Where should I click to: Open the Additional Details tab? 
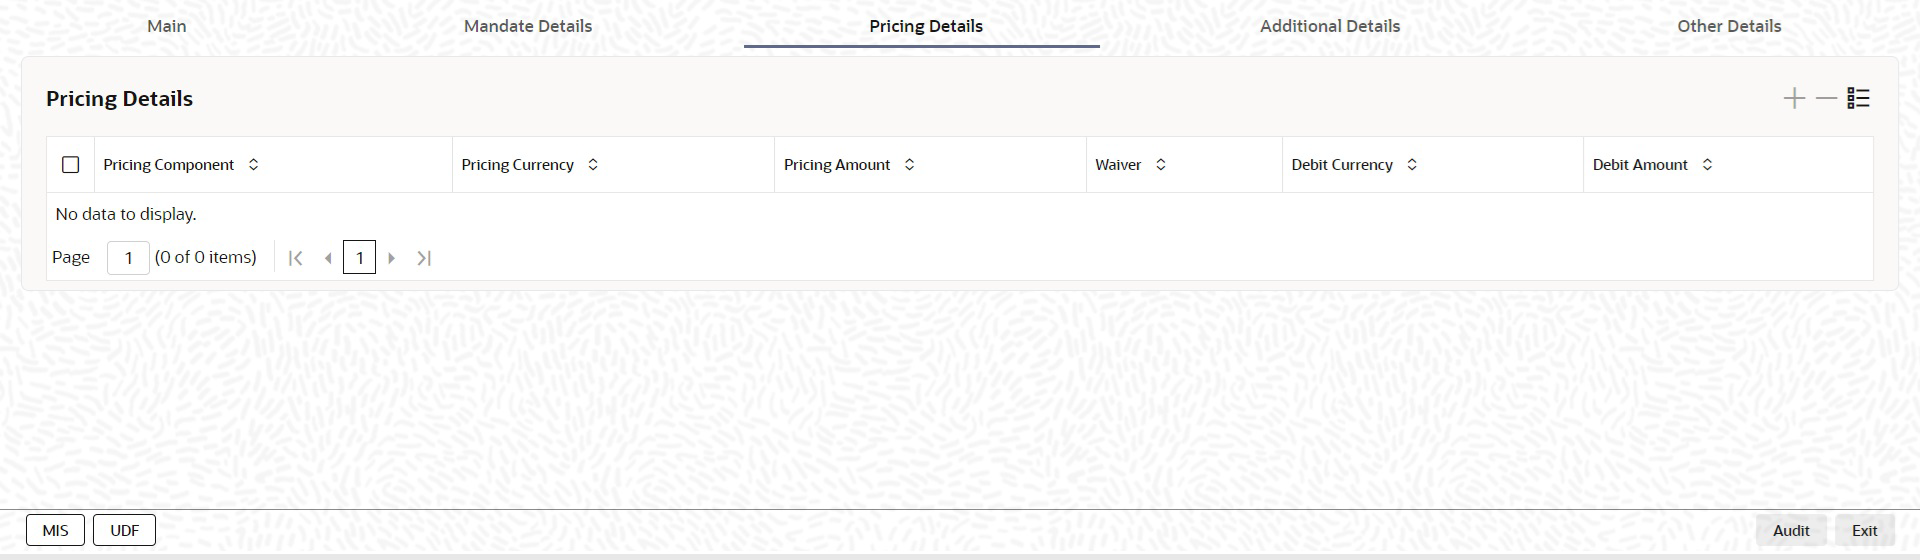point(1329,26)
